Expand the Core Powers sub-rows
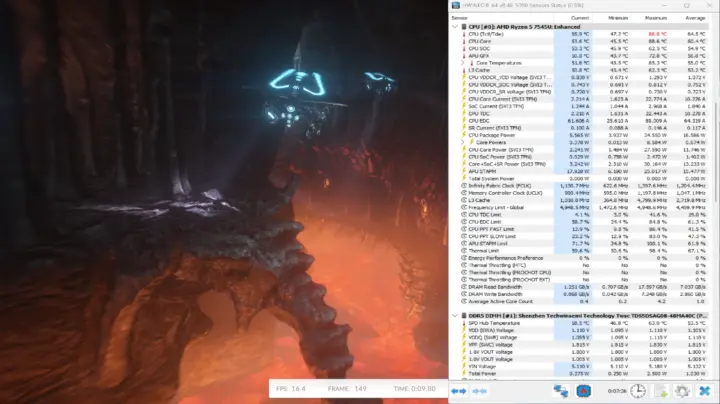720x404 pixels. 463,142
